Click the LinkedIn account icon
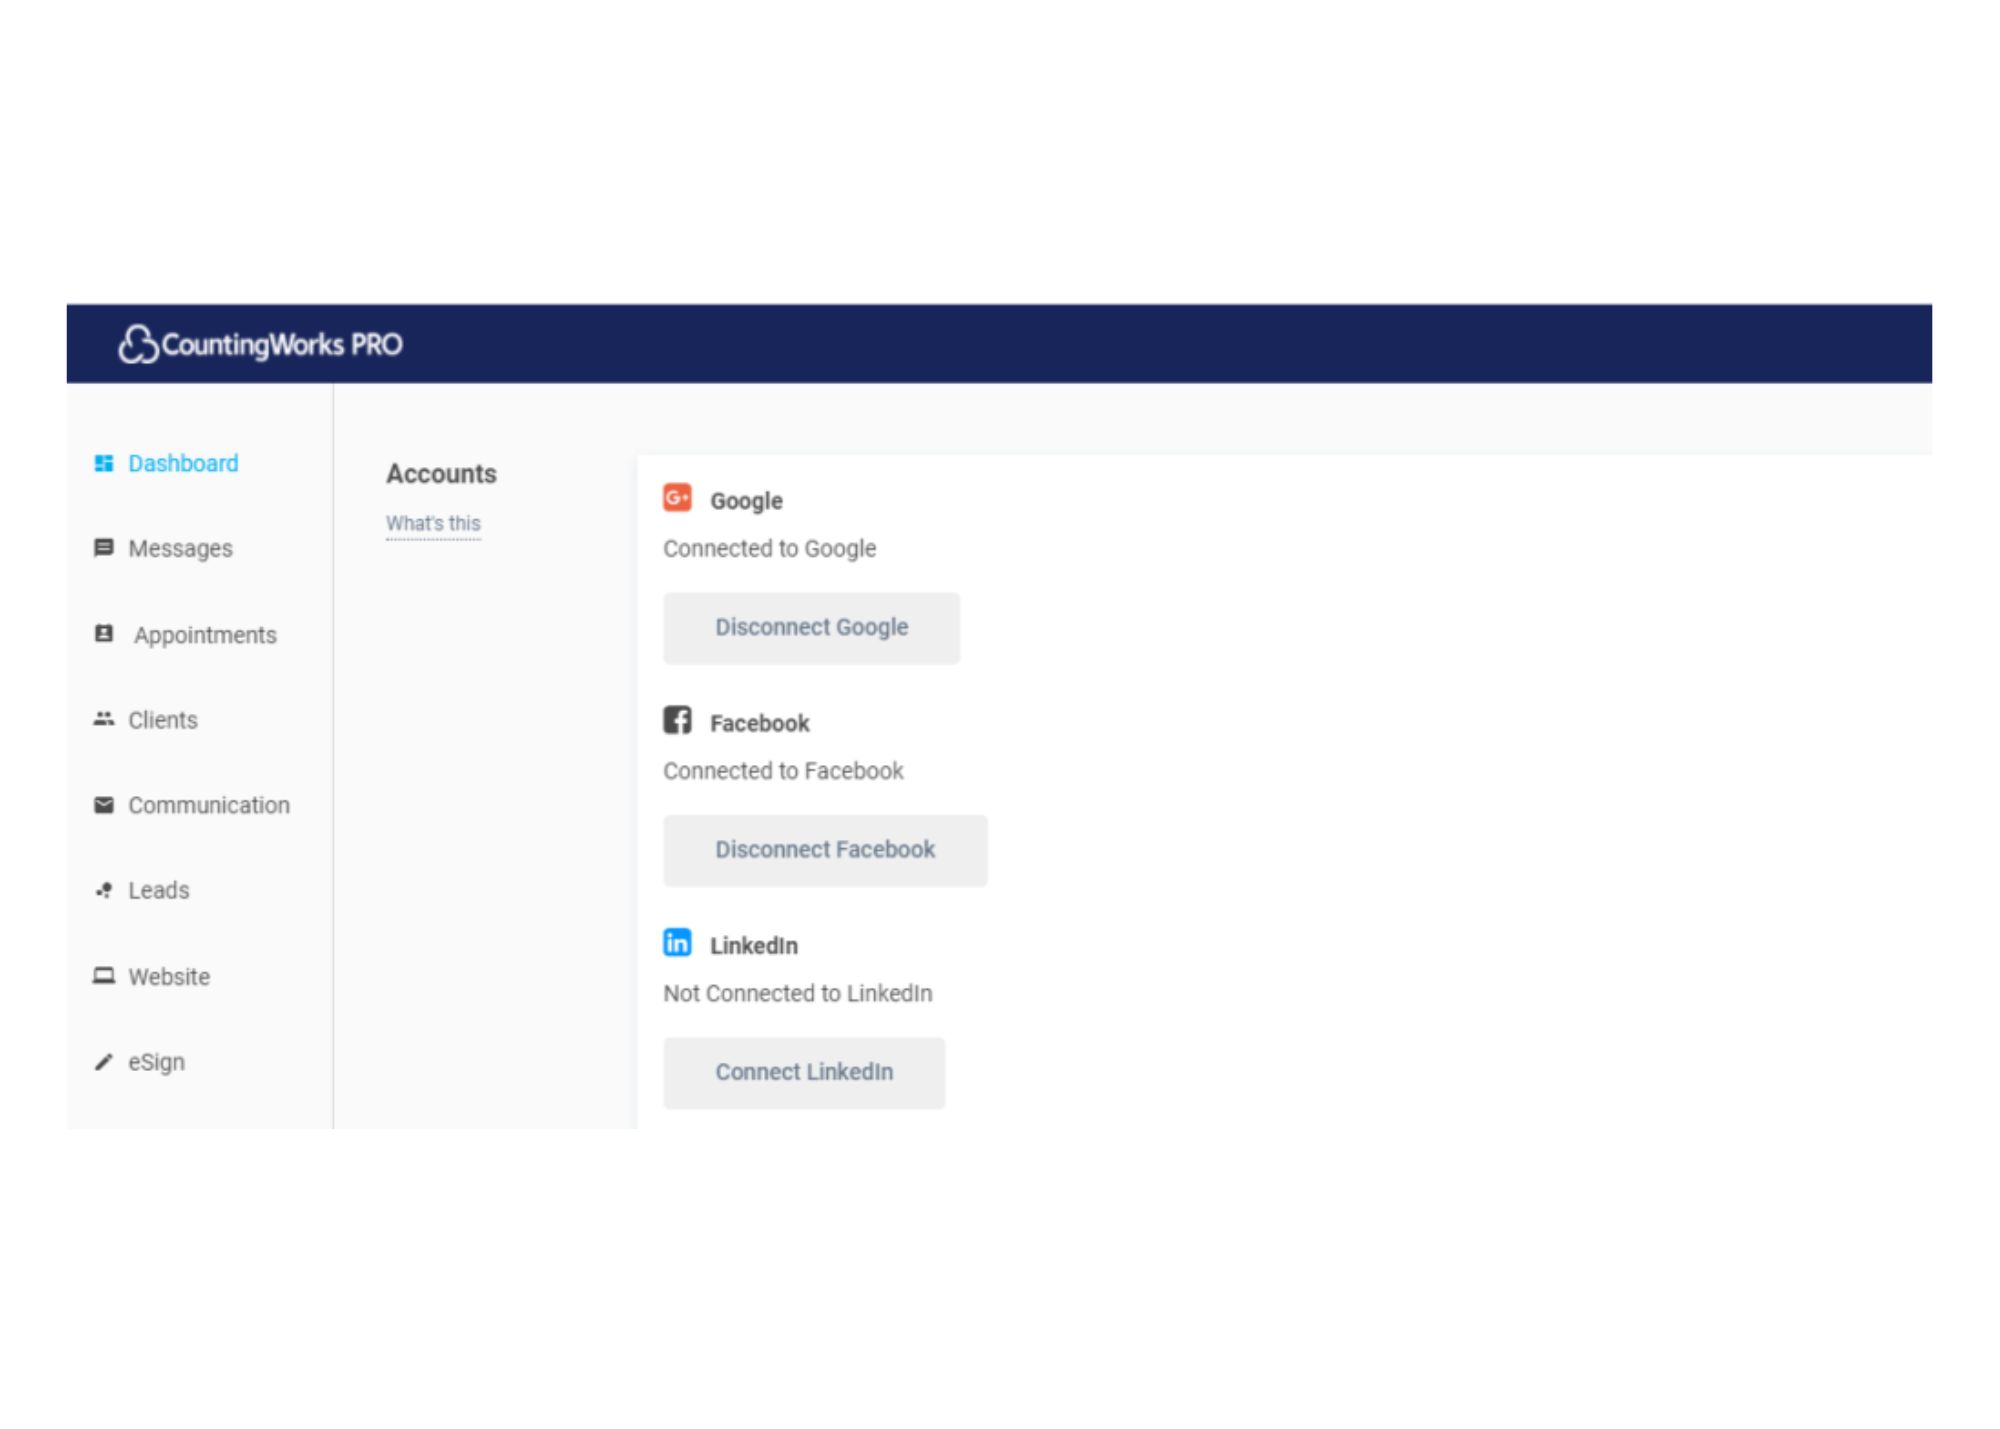 click(x=677, y=942)
